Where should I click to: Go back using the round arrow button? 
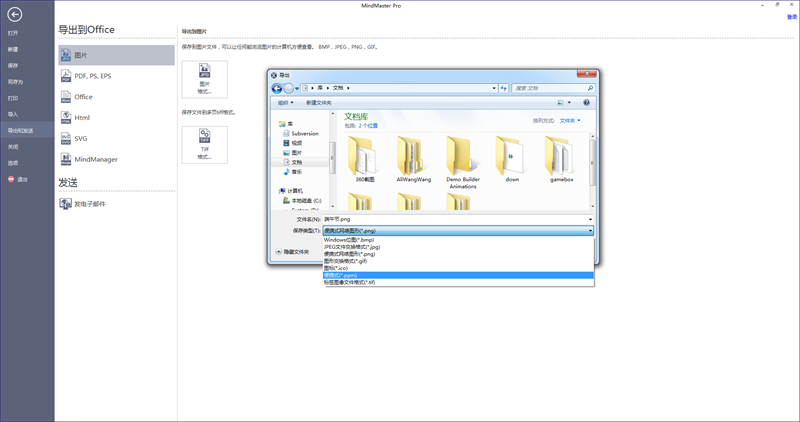click(x=15, y=14)
